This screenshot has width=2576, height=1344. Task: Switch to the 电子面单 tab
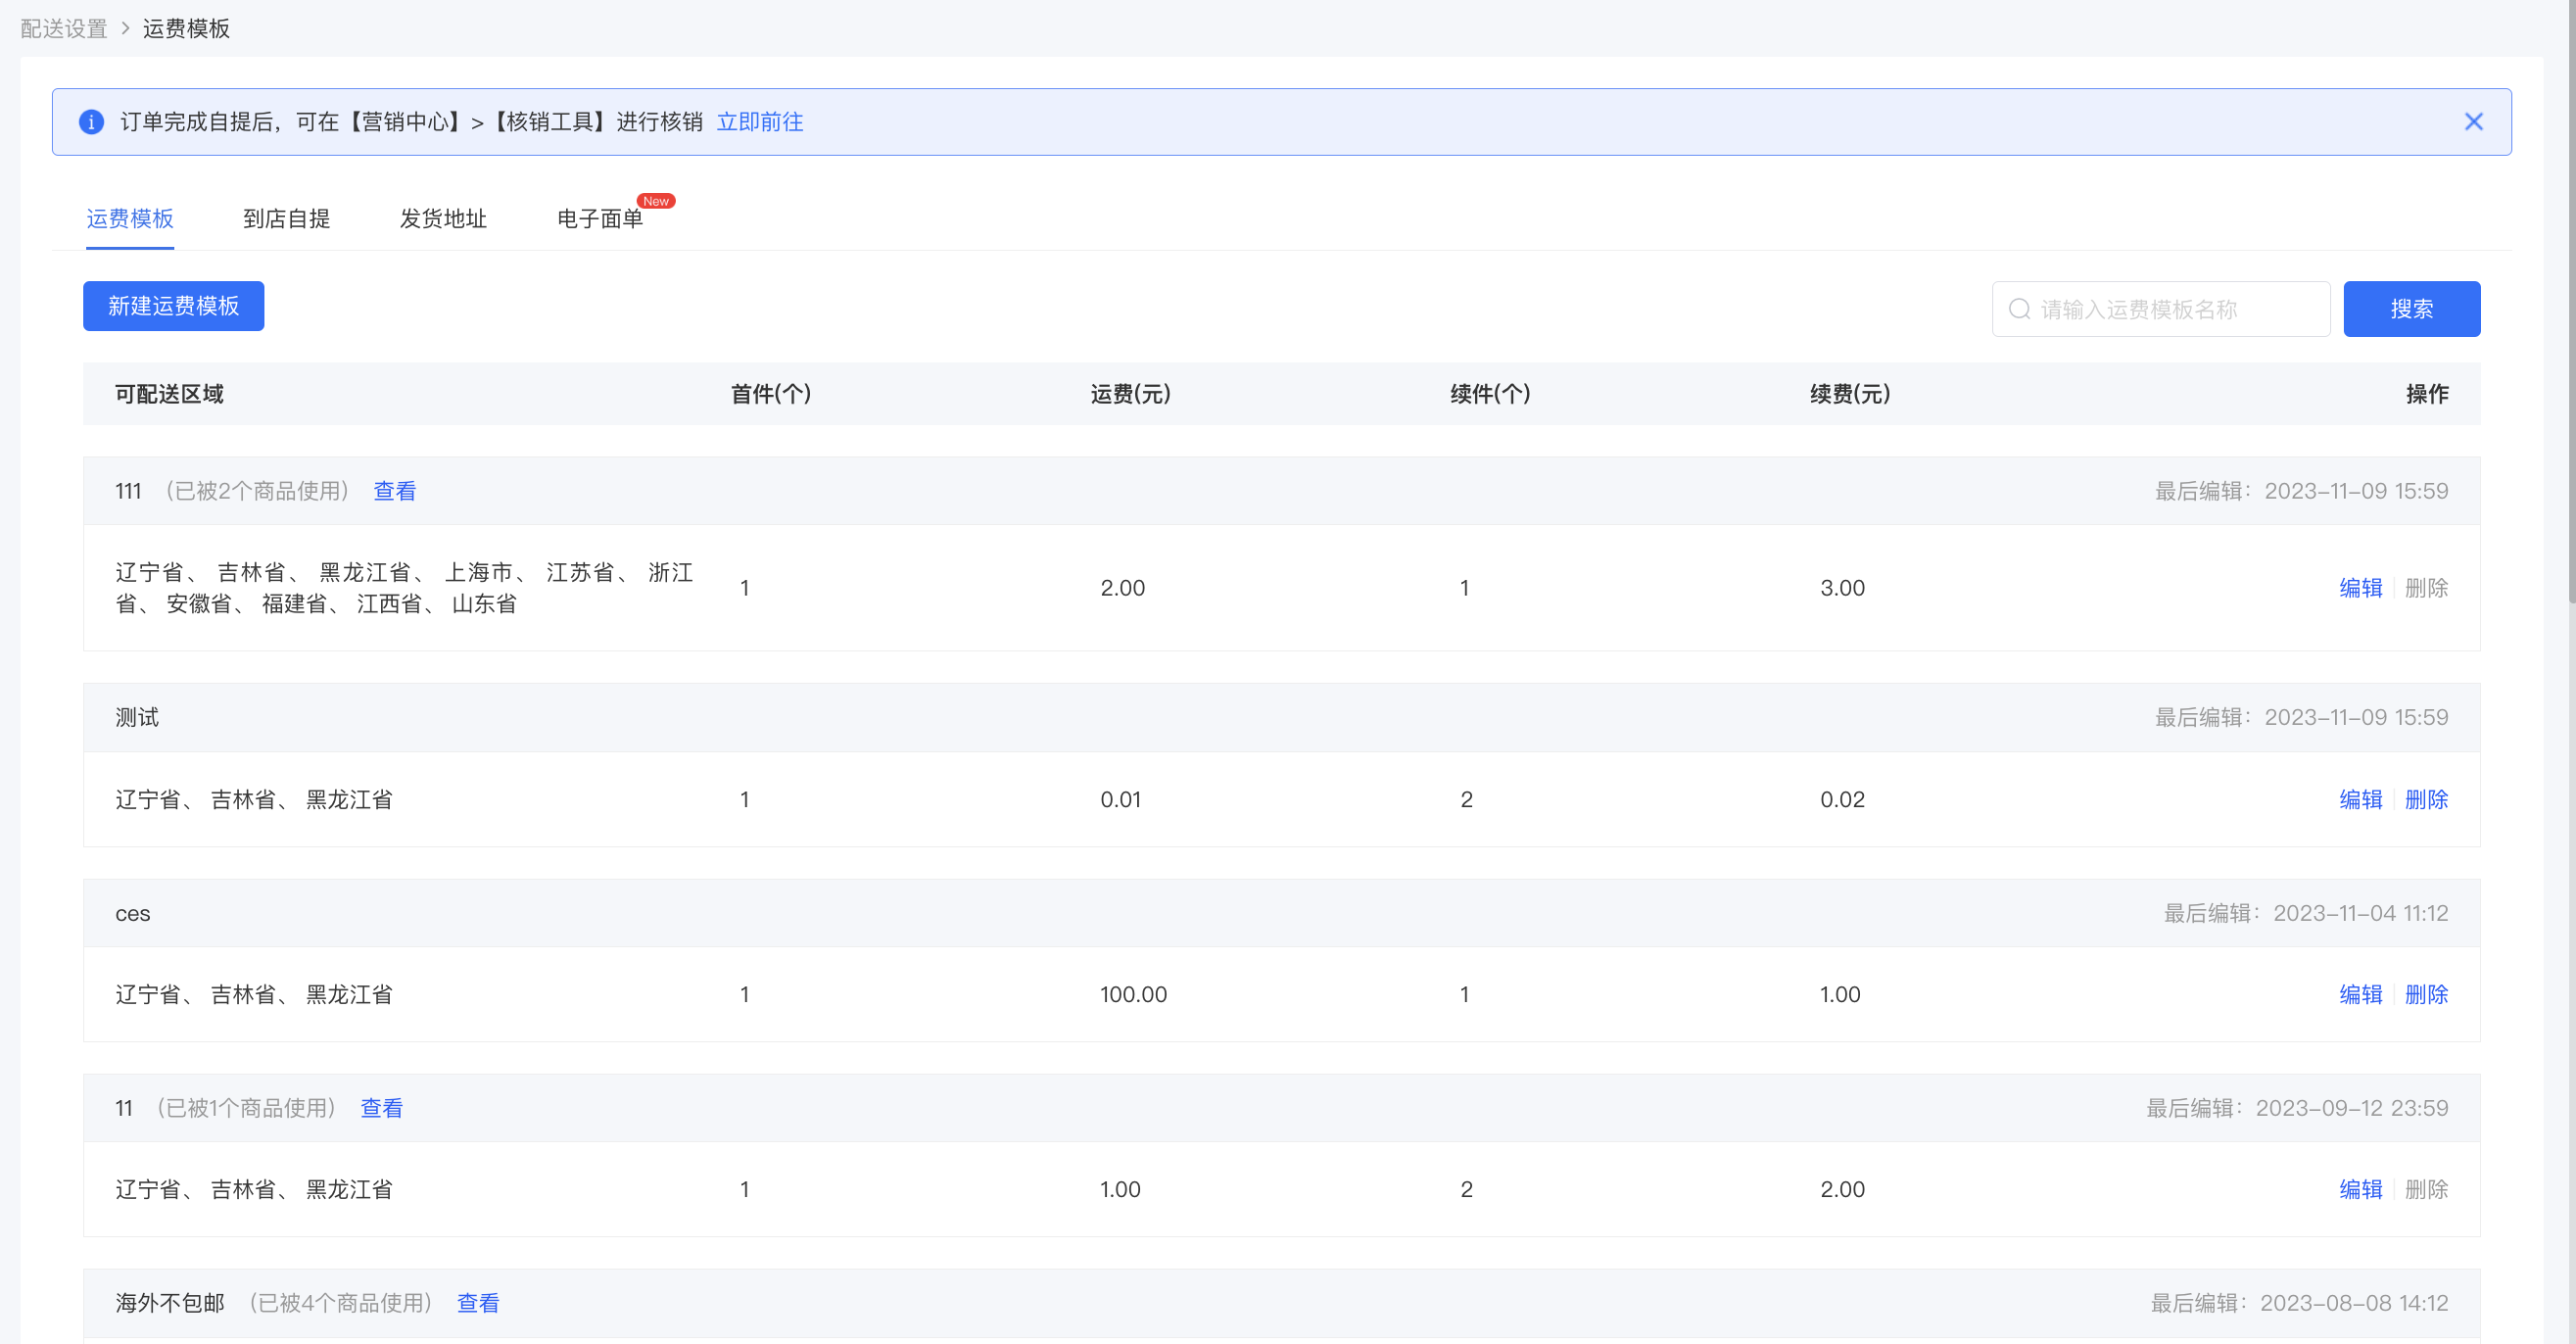(x=600, y=219)
